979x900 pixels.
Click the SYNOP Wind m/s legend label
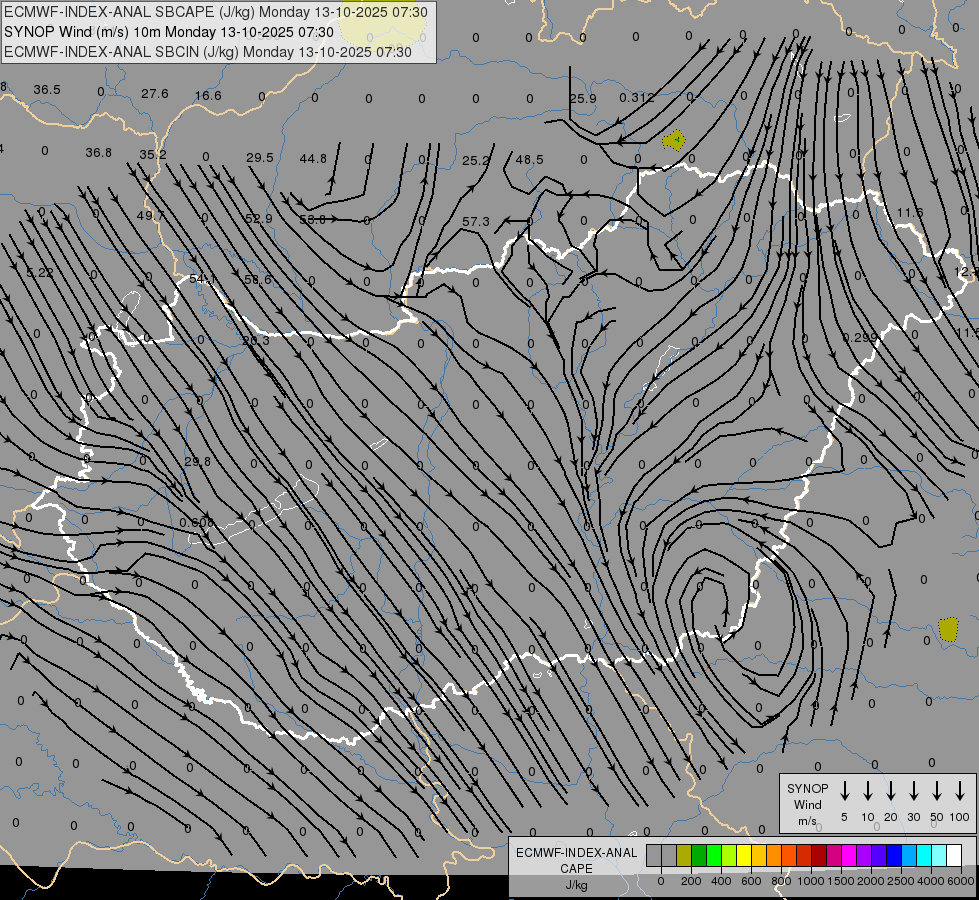tap(807, 804)
